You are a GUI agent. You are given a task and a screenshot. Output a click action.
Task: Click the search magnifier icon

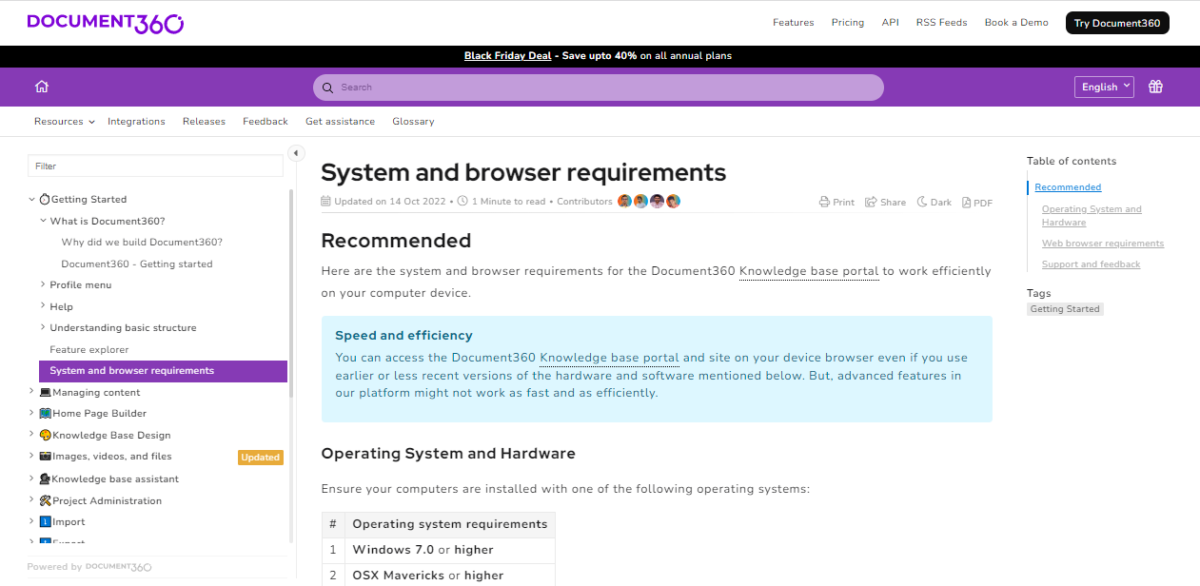coord(327,87)
